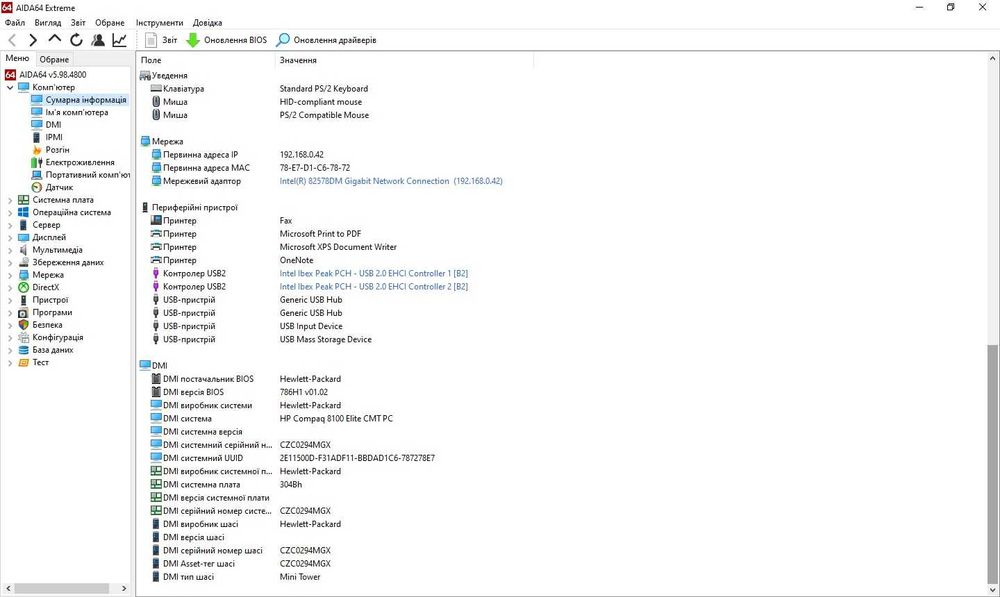
Task: Open the Інструменти menu
Action: (159, 22)
